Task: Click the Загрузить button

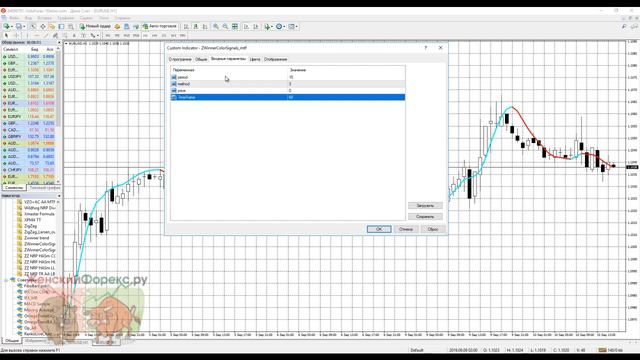Action: pos(425,205)
